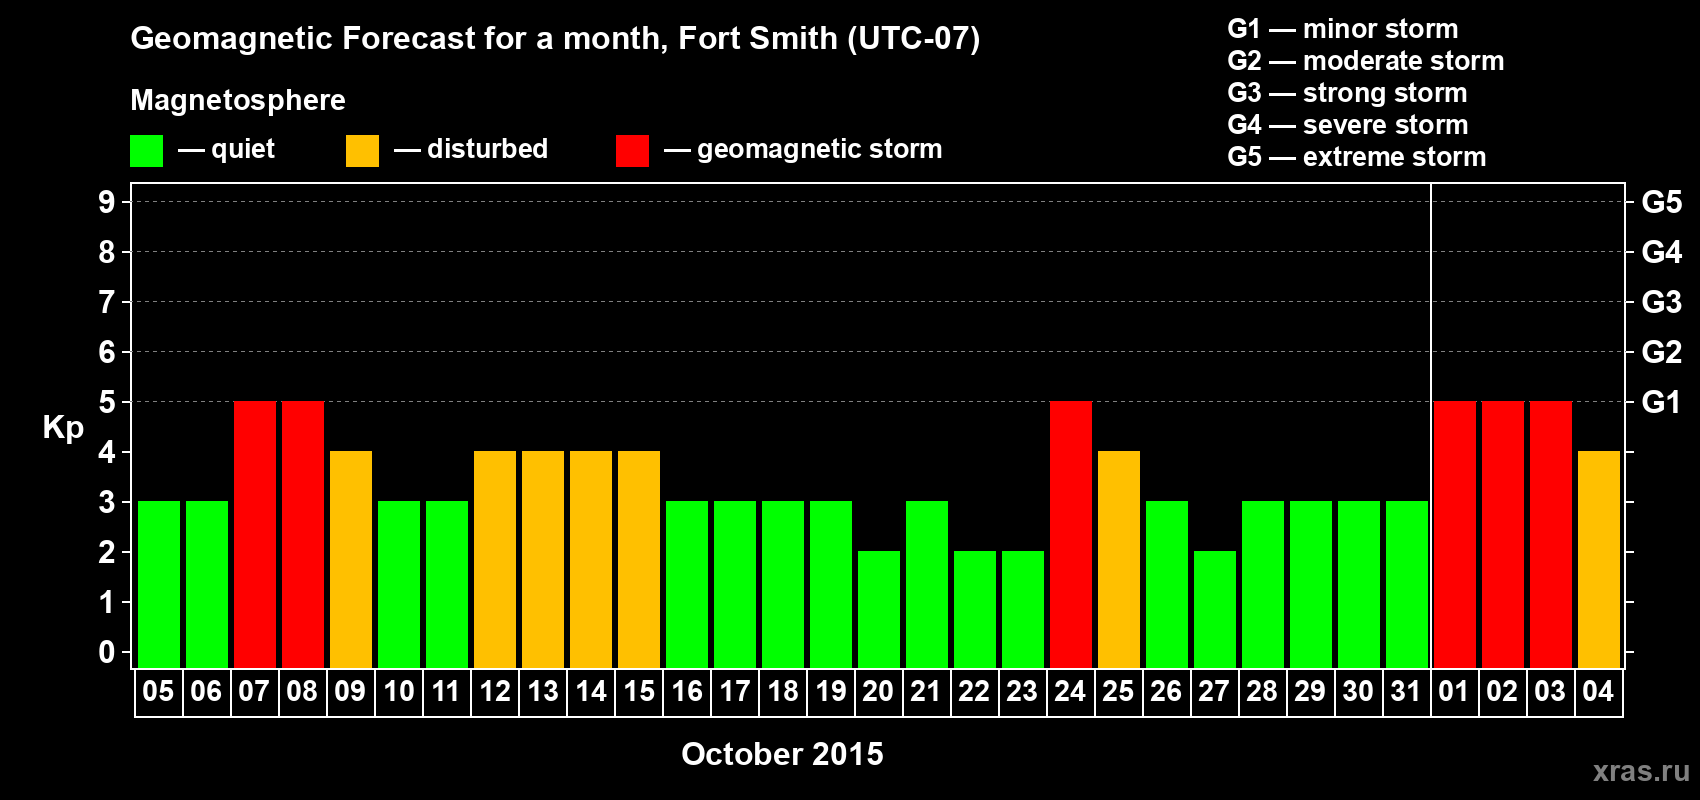1700x800 pixels.
Task: Click date label 10 on axis
Action: pyautogui.click(x=398, y=692)
